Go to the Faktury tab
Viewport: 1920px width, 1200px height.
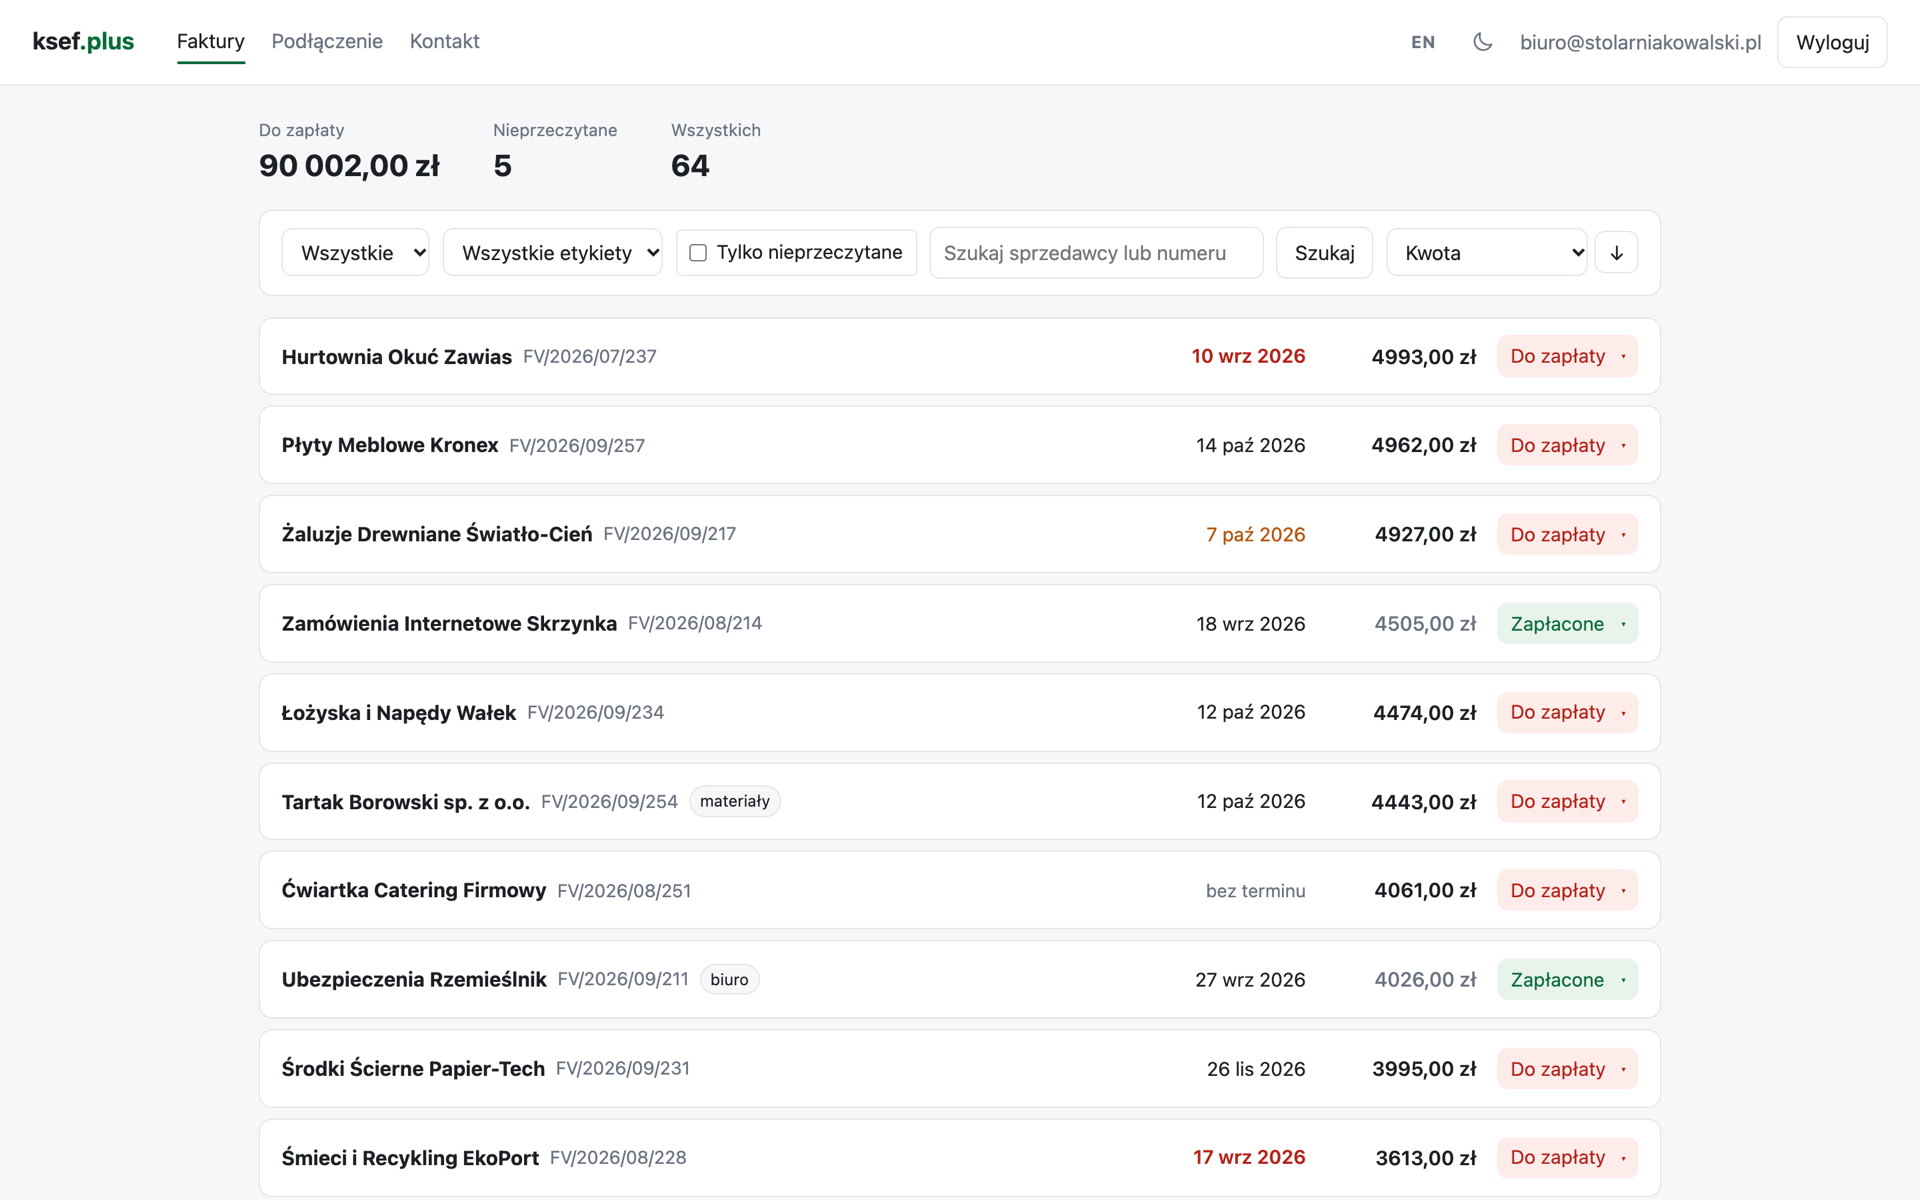[x=211, y=42]
